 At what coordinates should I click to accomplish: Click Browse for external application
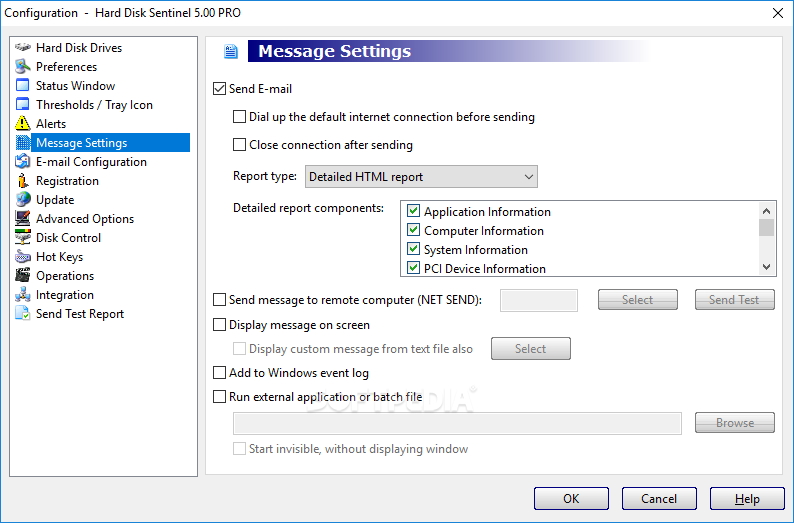[735, 423]
